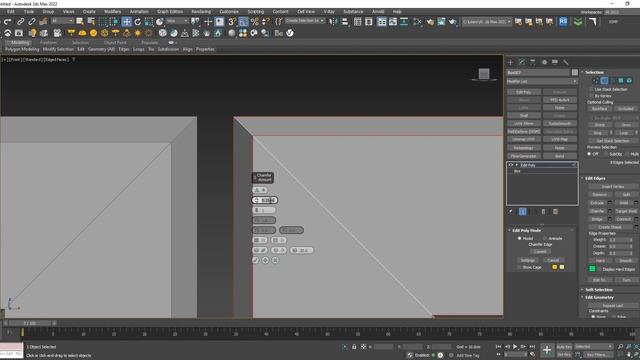Image resolution: width=640 pixels, height=360 pixels.
Task: Activate the Select and Rotate tool
Action: pos(138,22)
